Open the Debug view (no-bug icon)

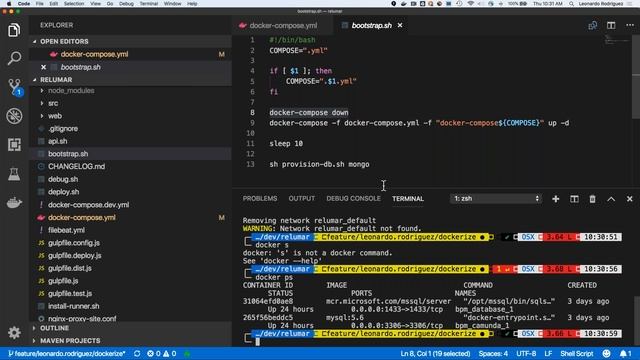click(x=14, y=116)
